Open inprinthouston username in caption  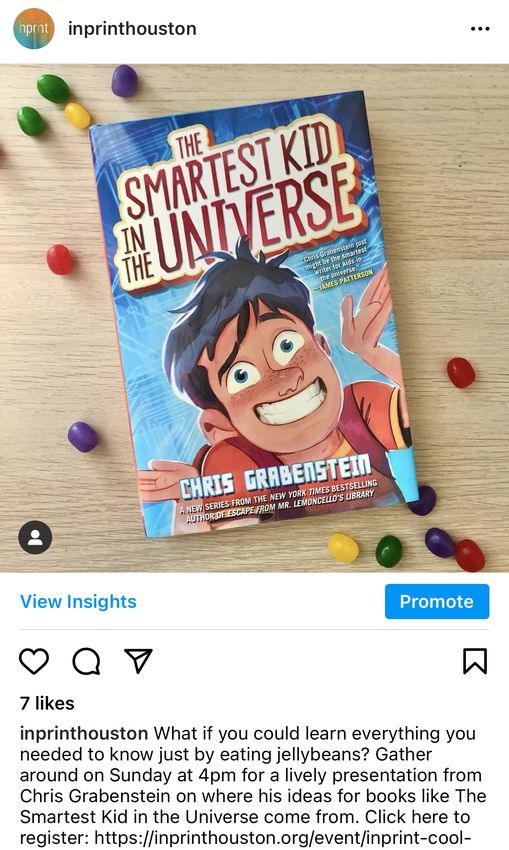click(x=83, y=733)
